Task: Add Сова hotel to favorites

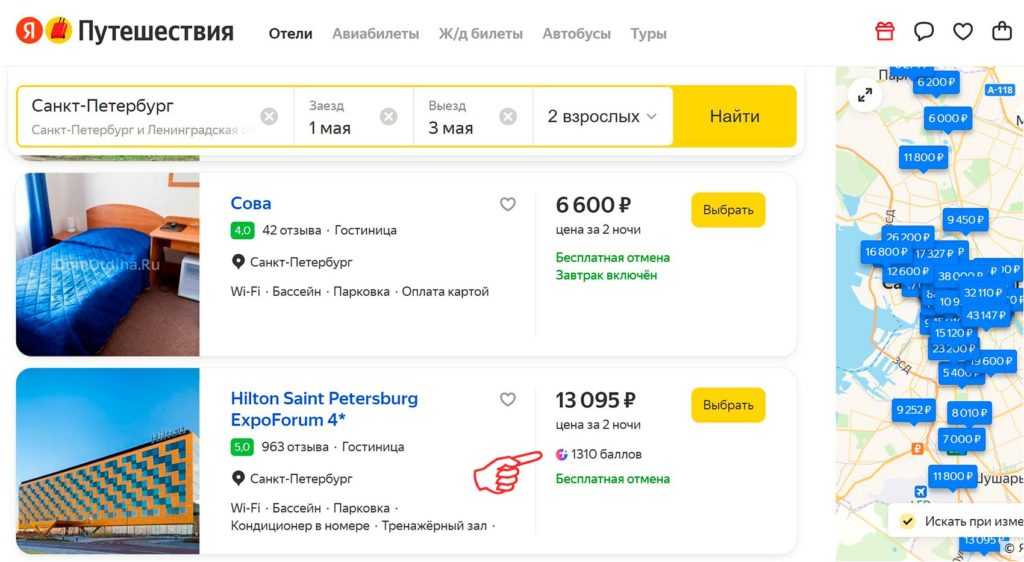Action: point(508,204)
